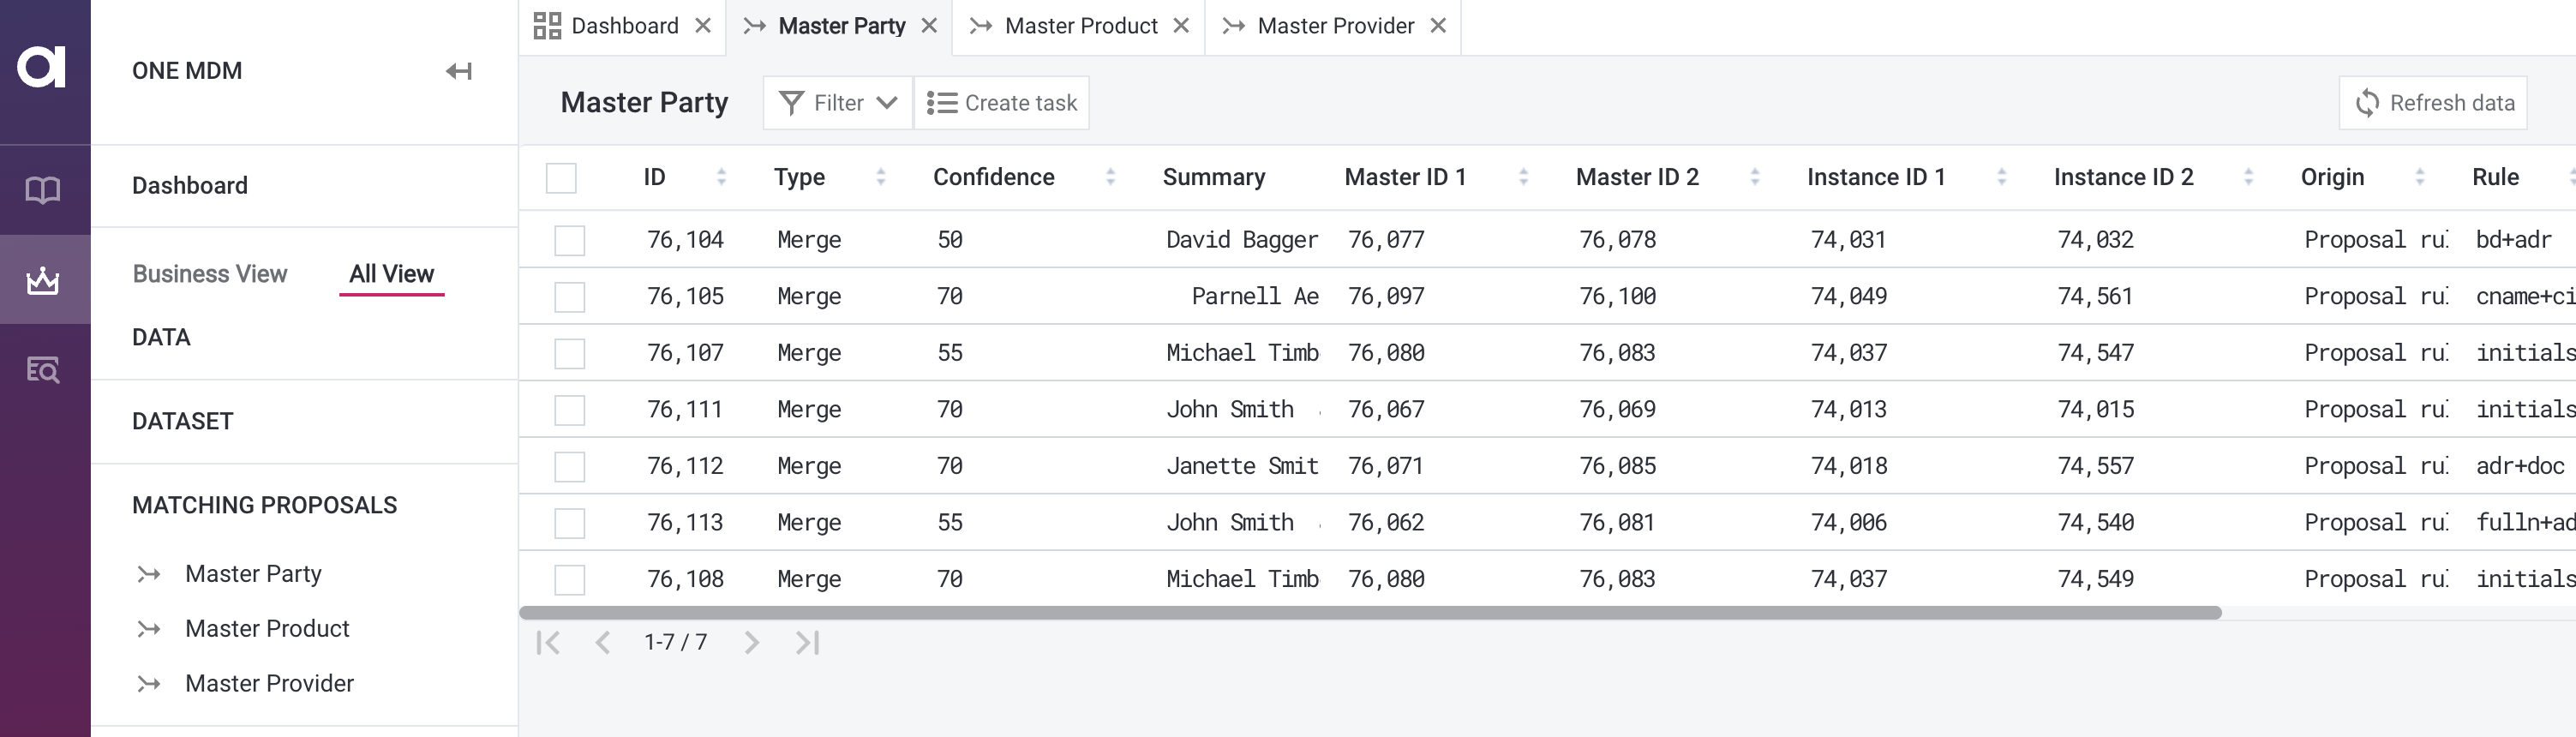The width and height of the screenshot is (2576, 737).
Task: Open the book icon in left rail
Action: click(x=43, y=190)
